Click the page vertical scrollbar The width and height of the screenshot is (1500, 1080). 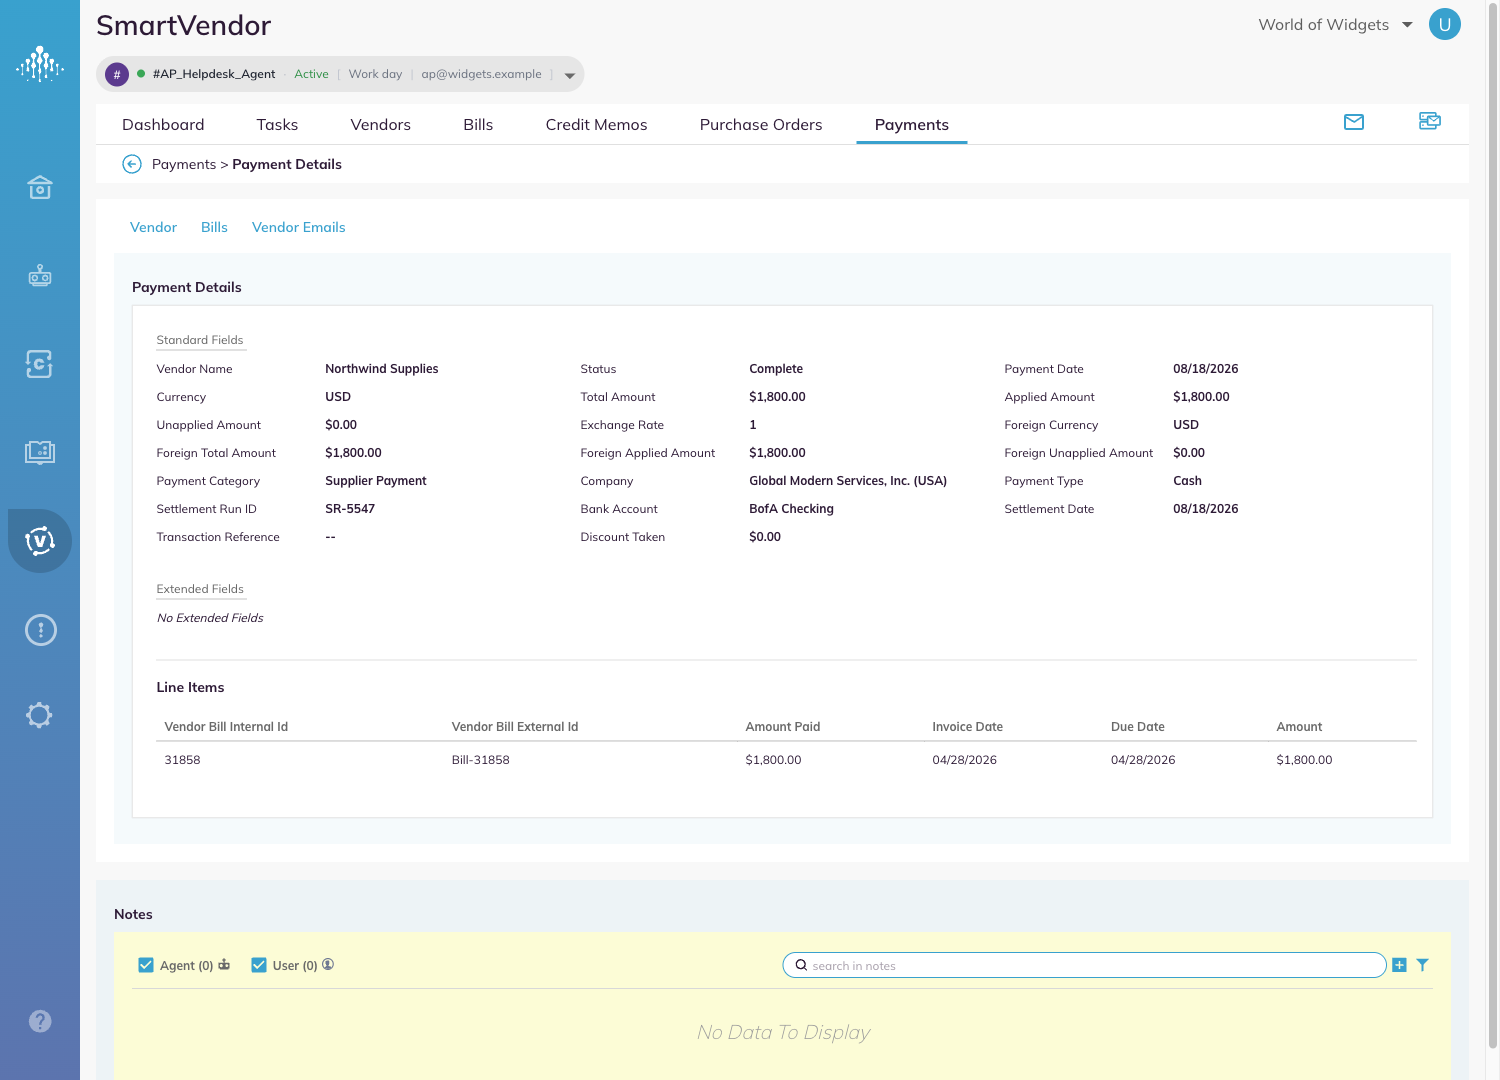point(1493,524)
